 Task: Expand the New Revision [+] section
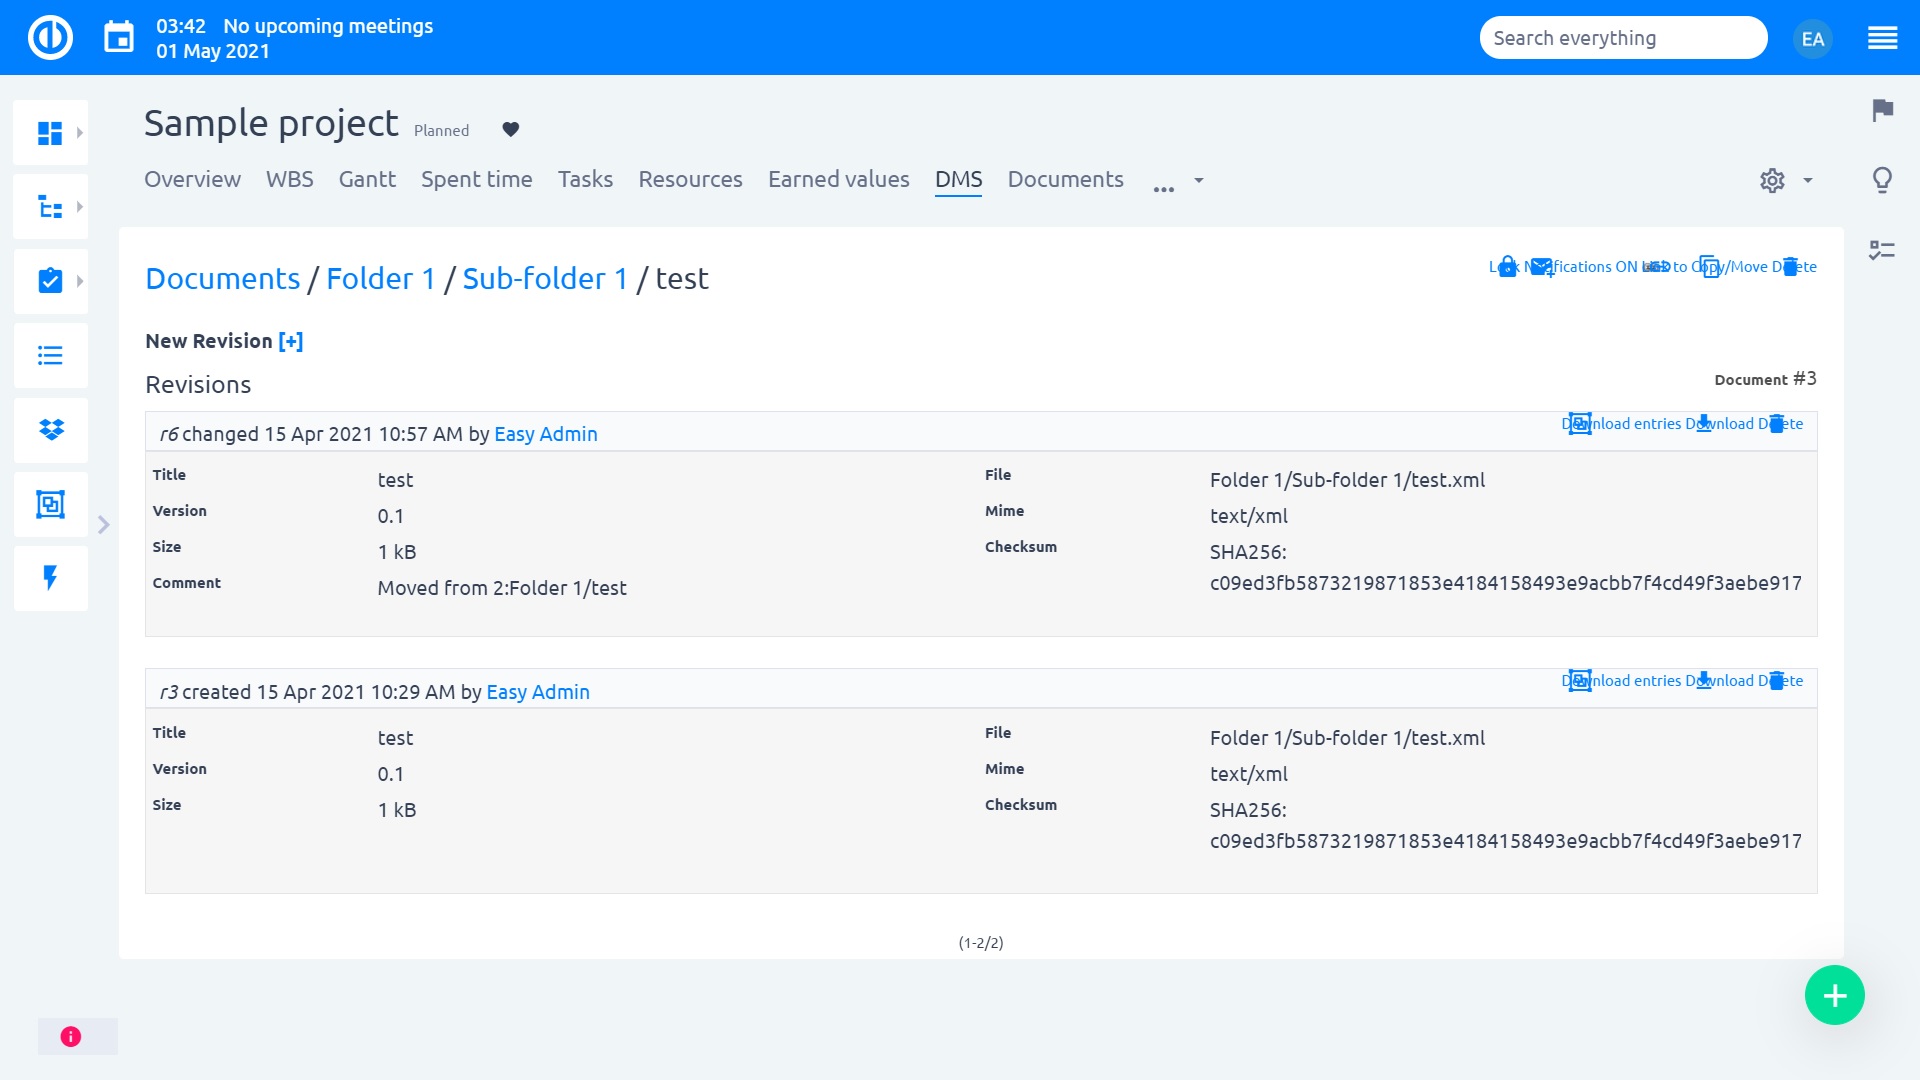[x=290, y=341]
